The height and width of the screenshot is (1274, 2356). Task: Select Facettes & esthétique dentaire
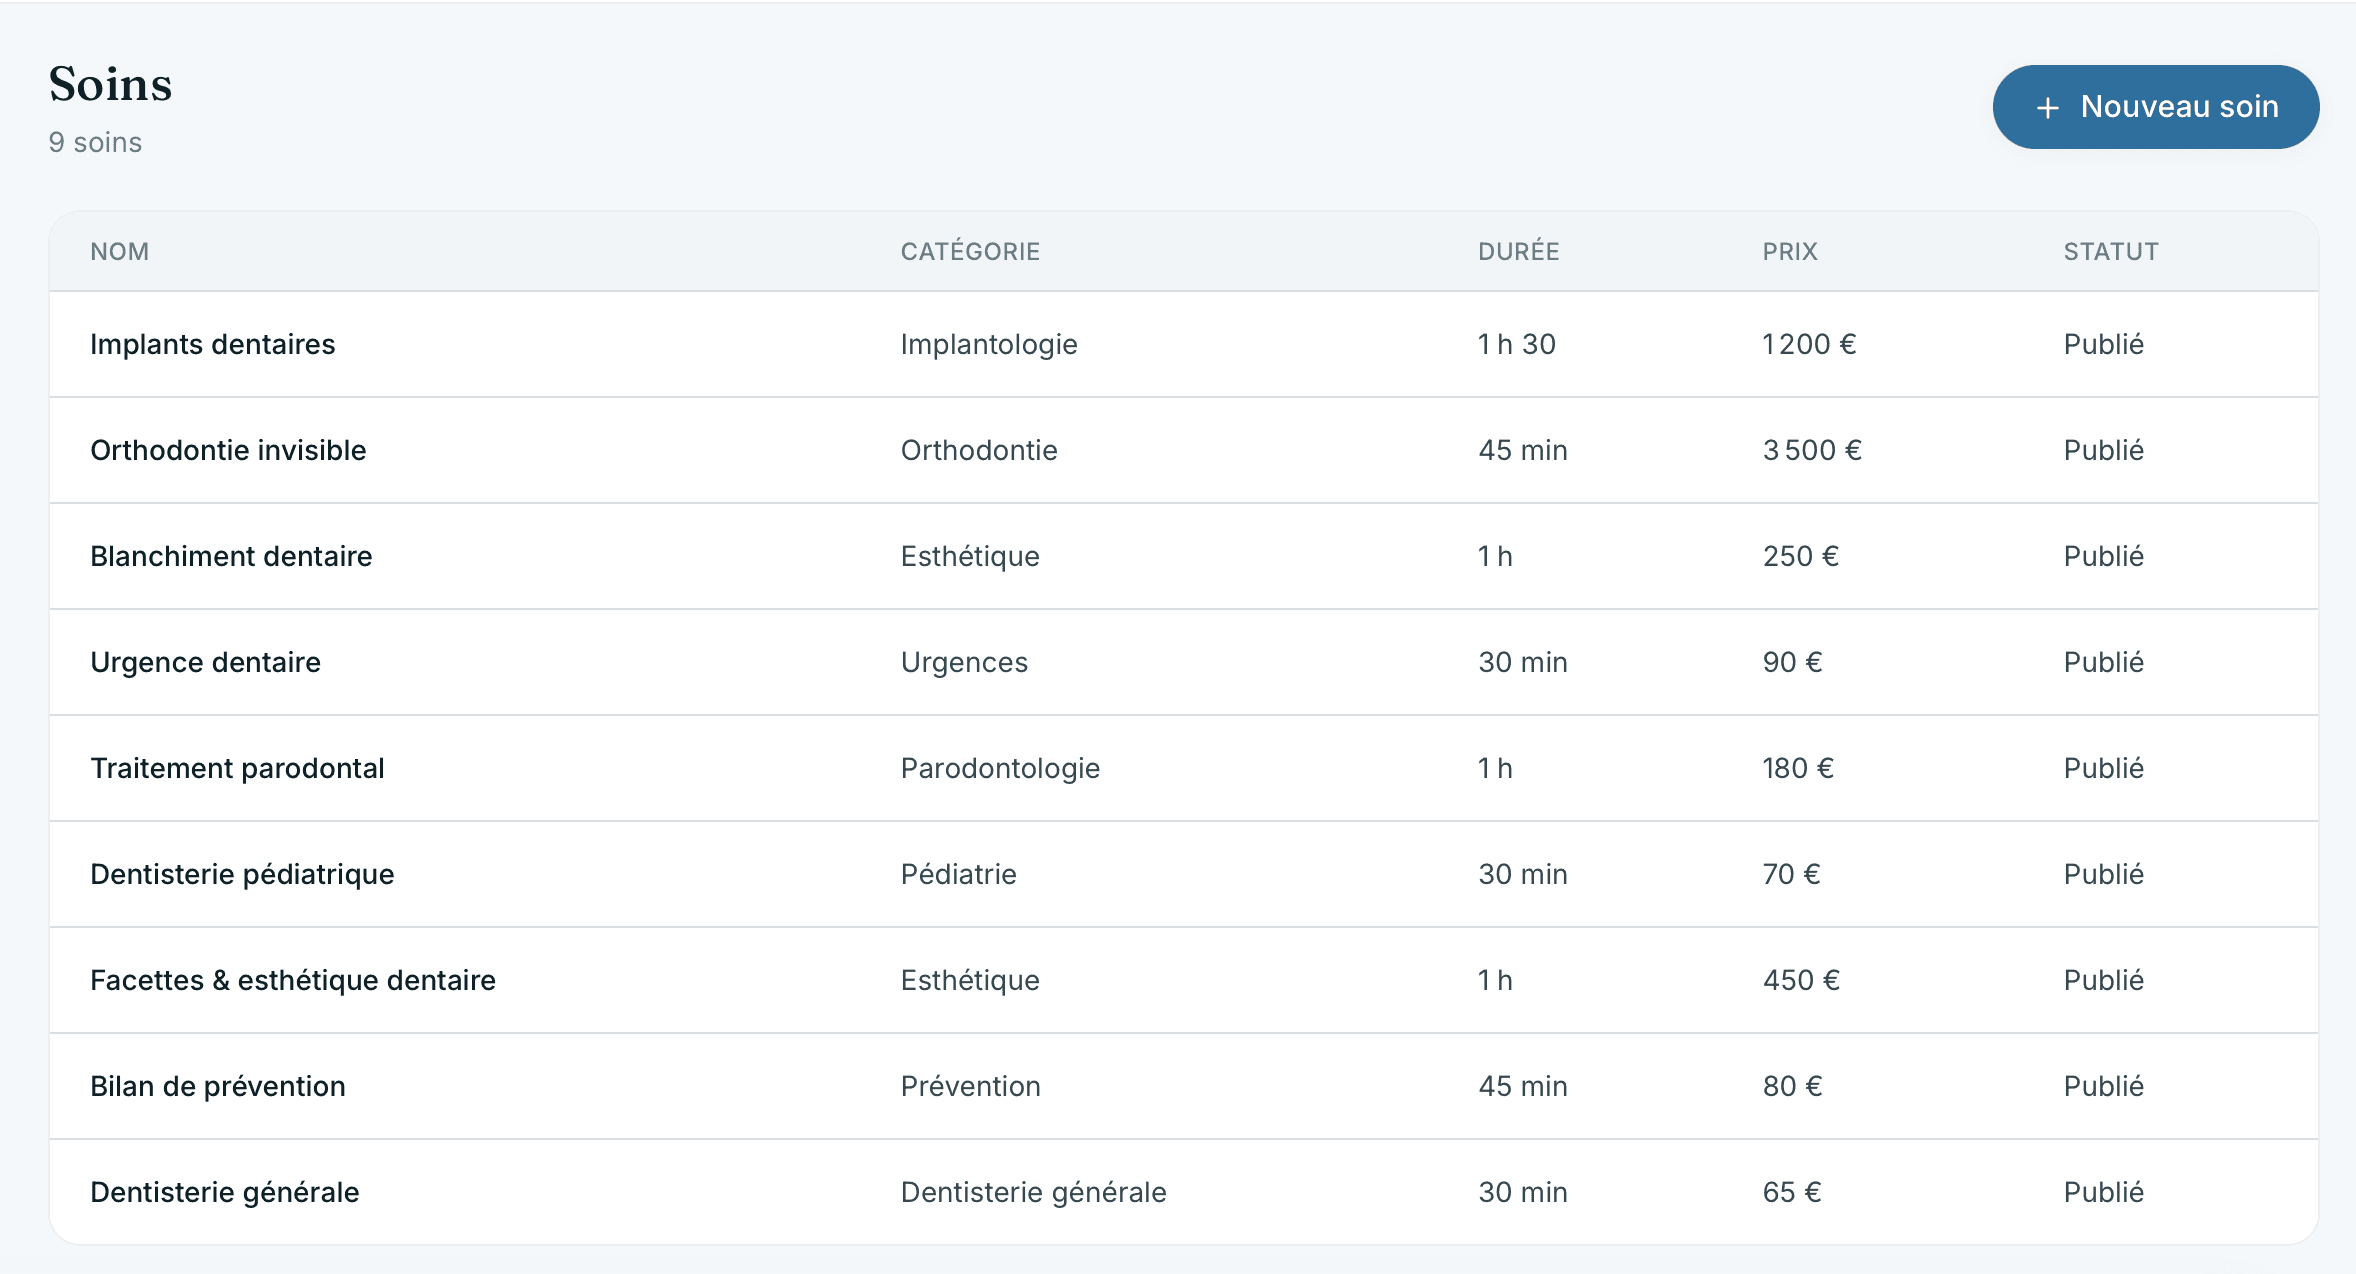click(x=293, y=980)
